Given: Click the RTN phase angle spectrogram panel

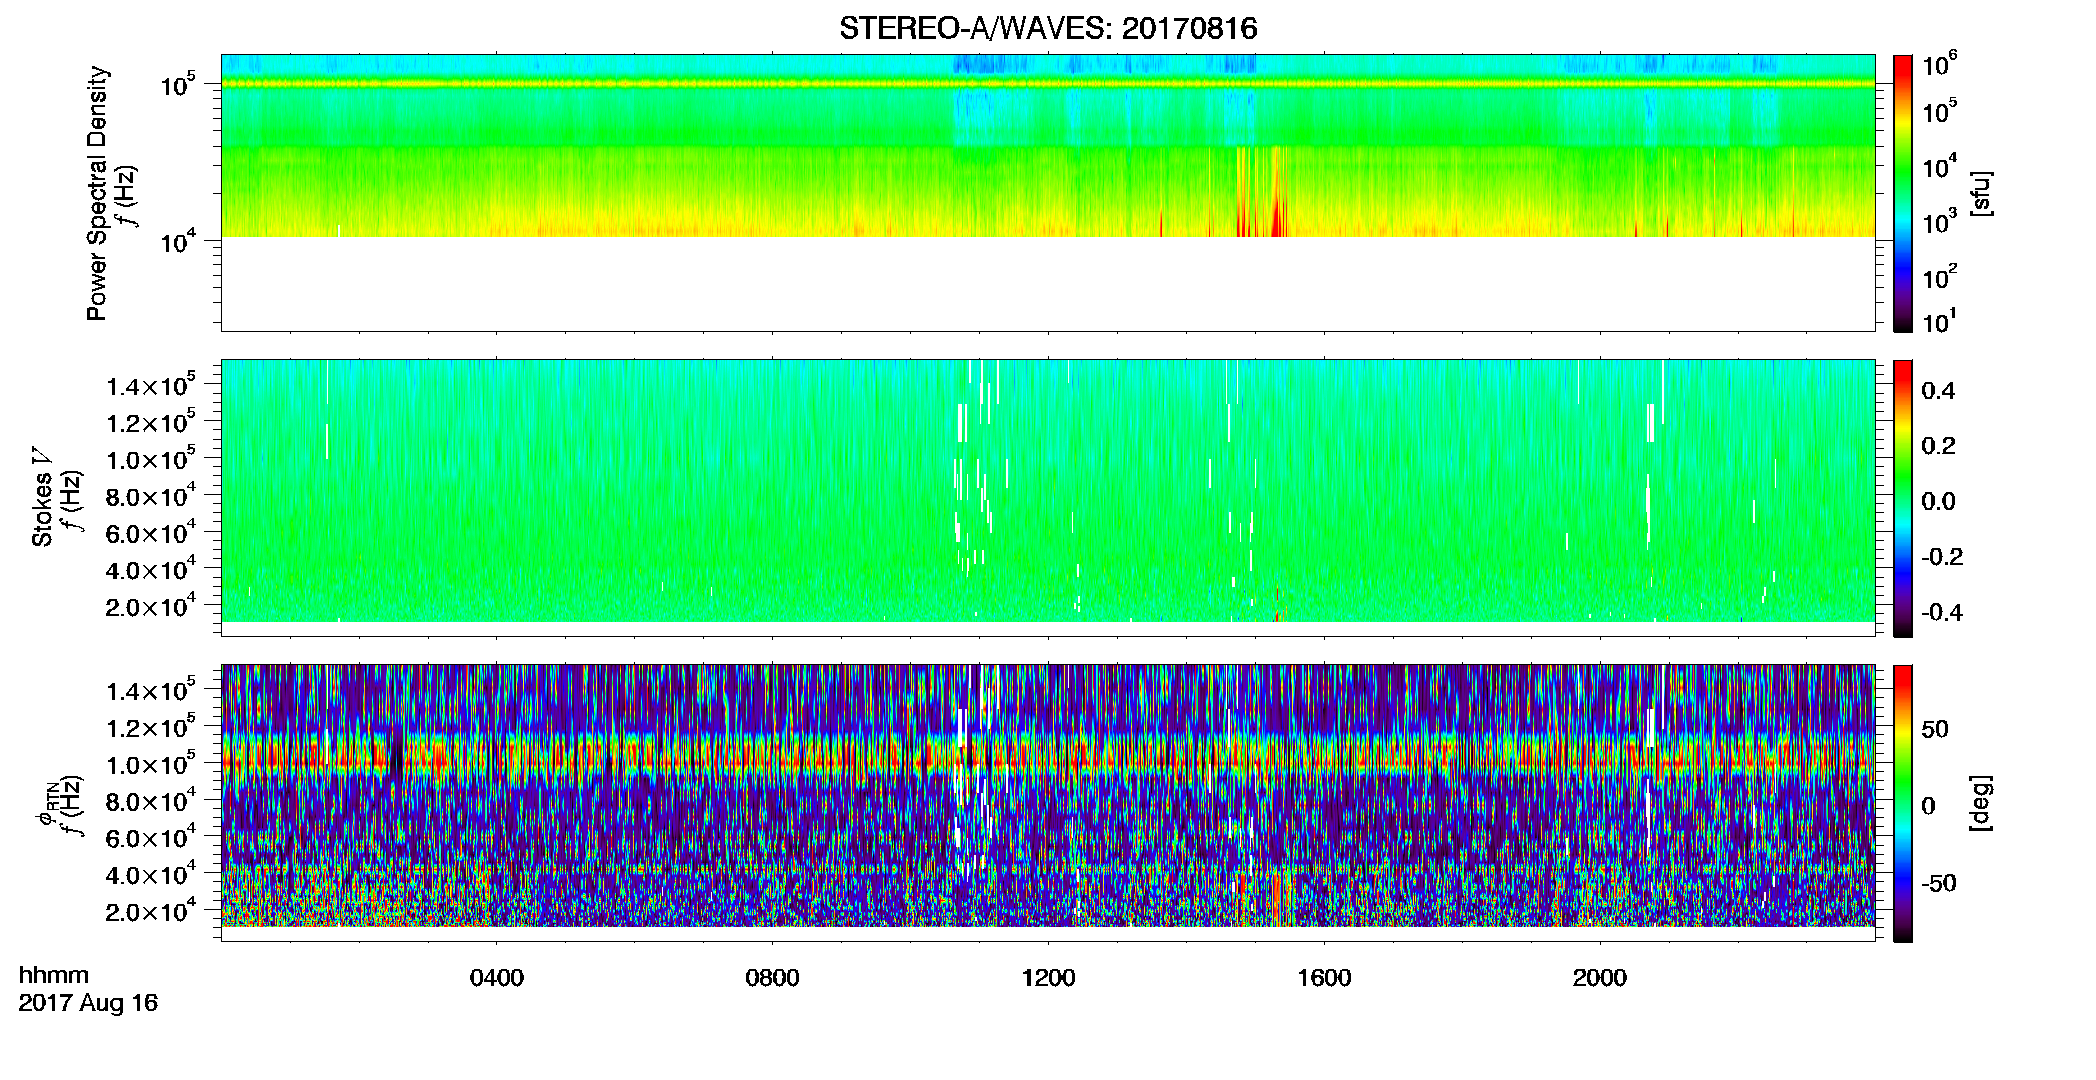Looking at the screenshot, I should [x=1048, y=803].
